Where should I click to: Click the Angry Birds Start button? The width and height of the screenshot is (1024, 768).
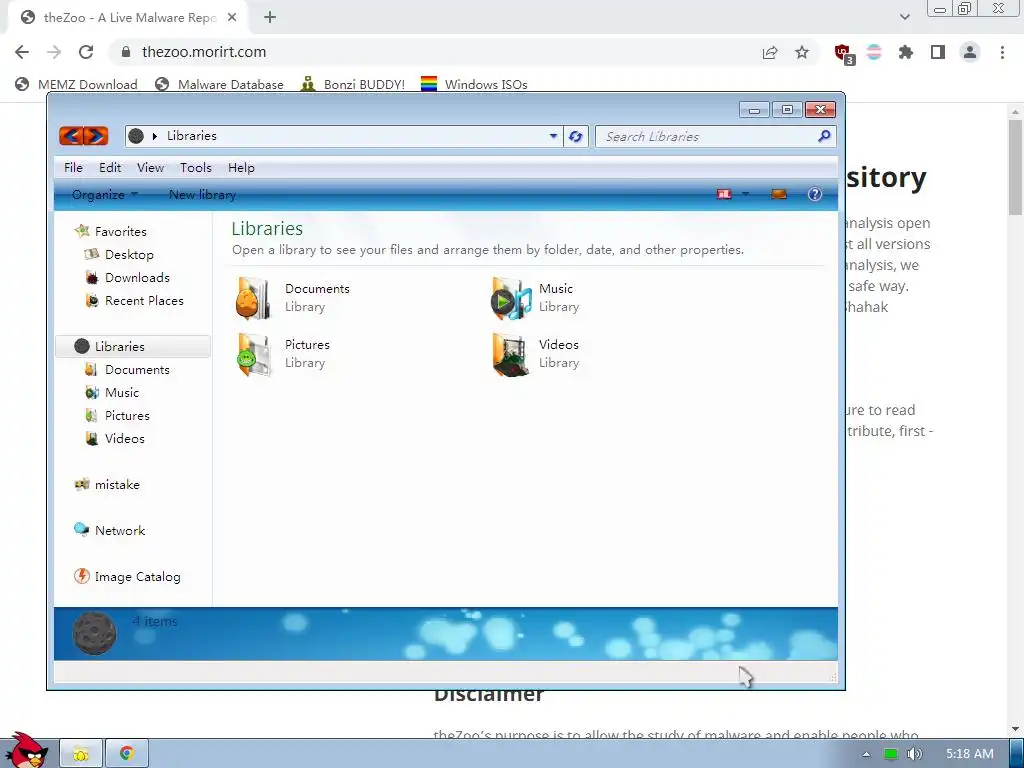pos(26,750)
